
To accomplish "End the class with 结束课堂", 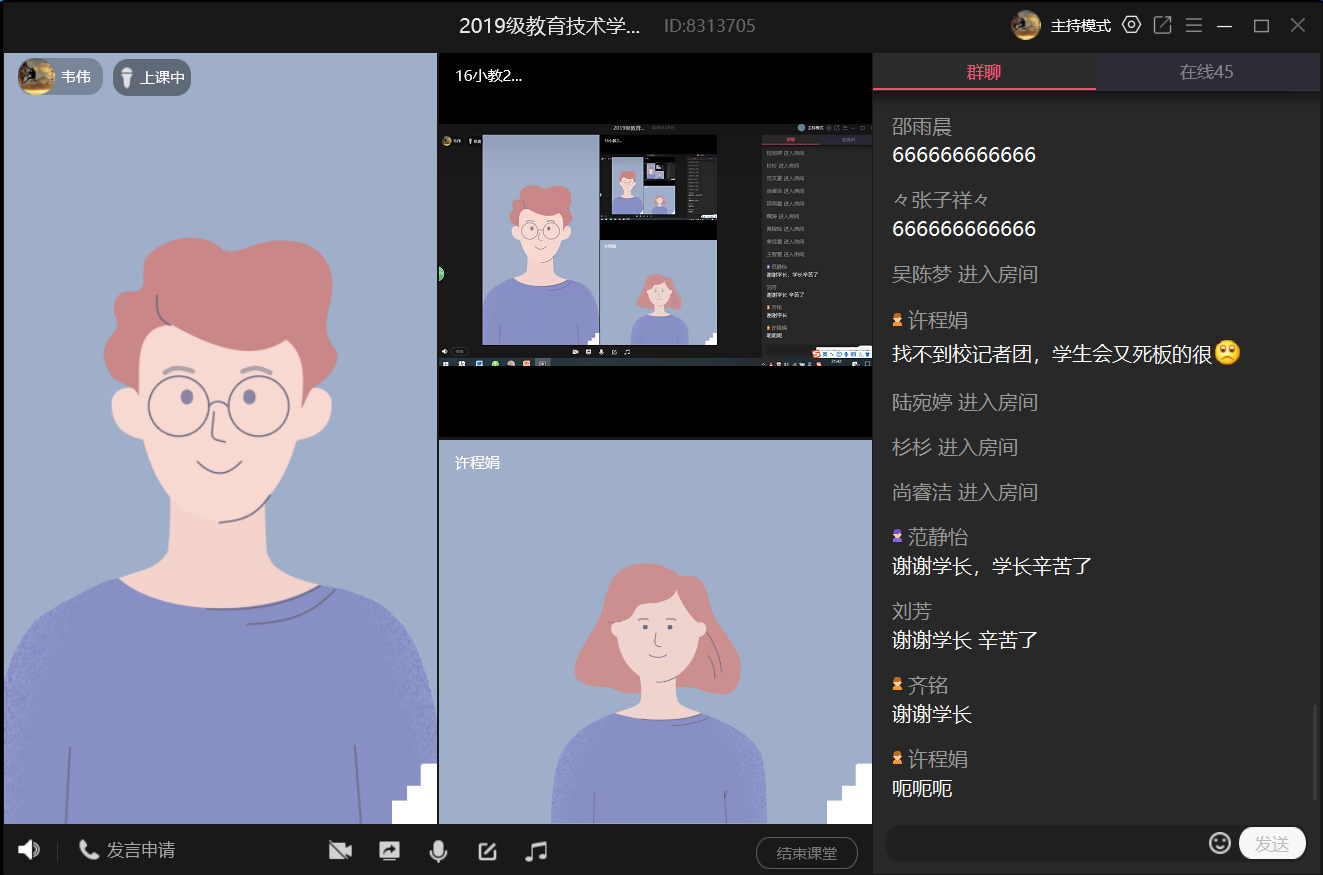I will 806,853.
